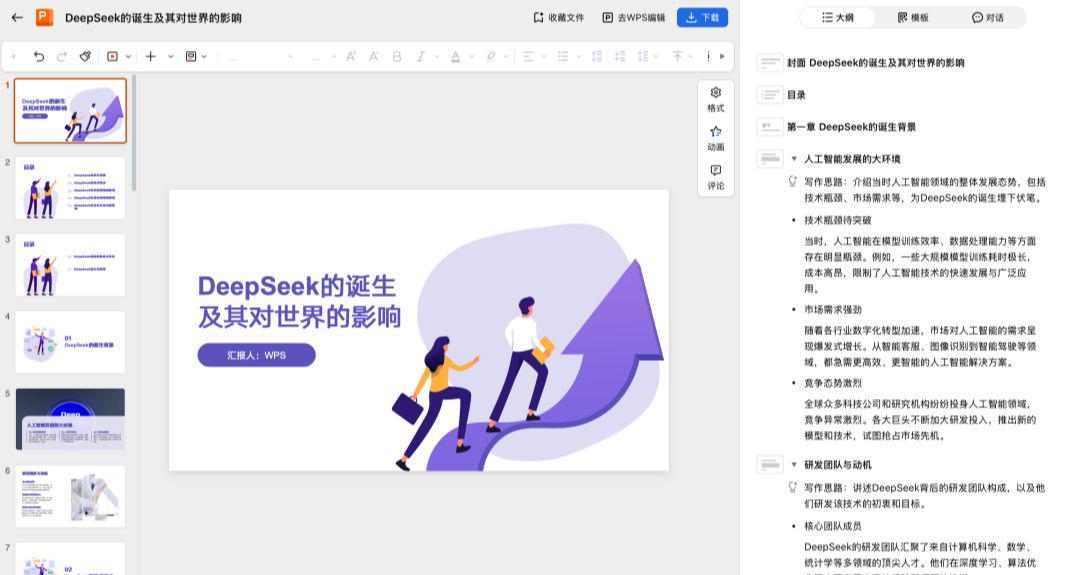Viewport: 1080px width, 575px height.
Task: Click the 技术瓶颈待突破 bullet heading
Action: pyautogui.click(x=838, y=220)
